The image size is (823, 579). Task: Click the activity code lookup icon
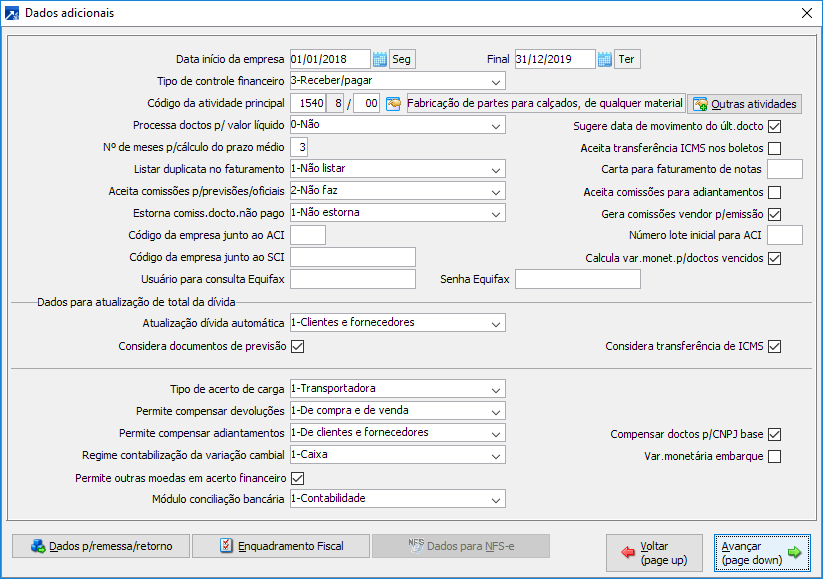pyautogui.click(x=393, y=103)
